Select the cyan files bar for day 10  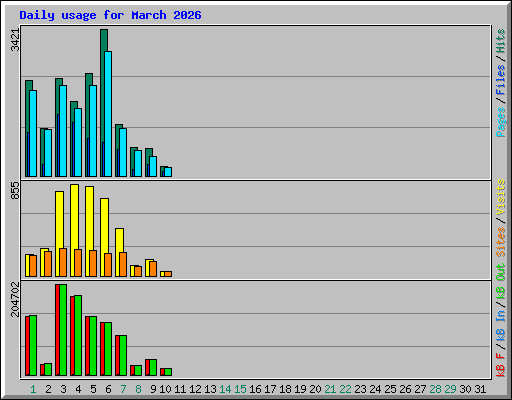(x=168, y=172)
